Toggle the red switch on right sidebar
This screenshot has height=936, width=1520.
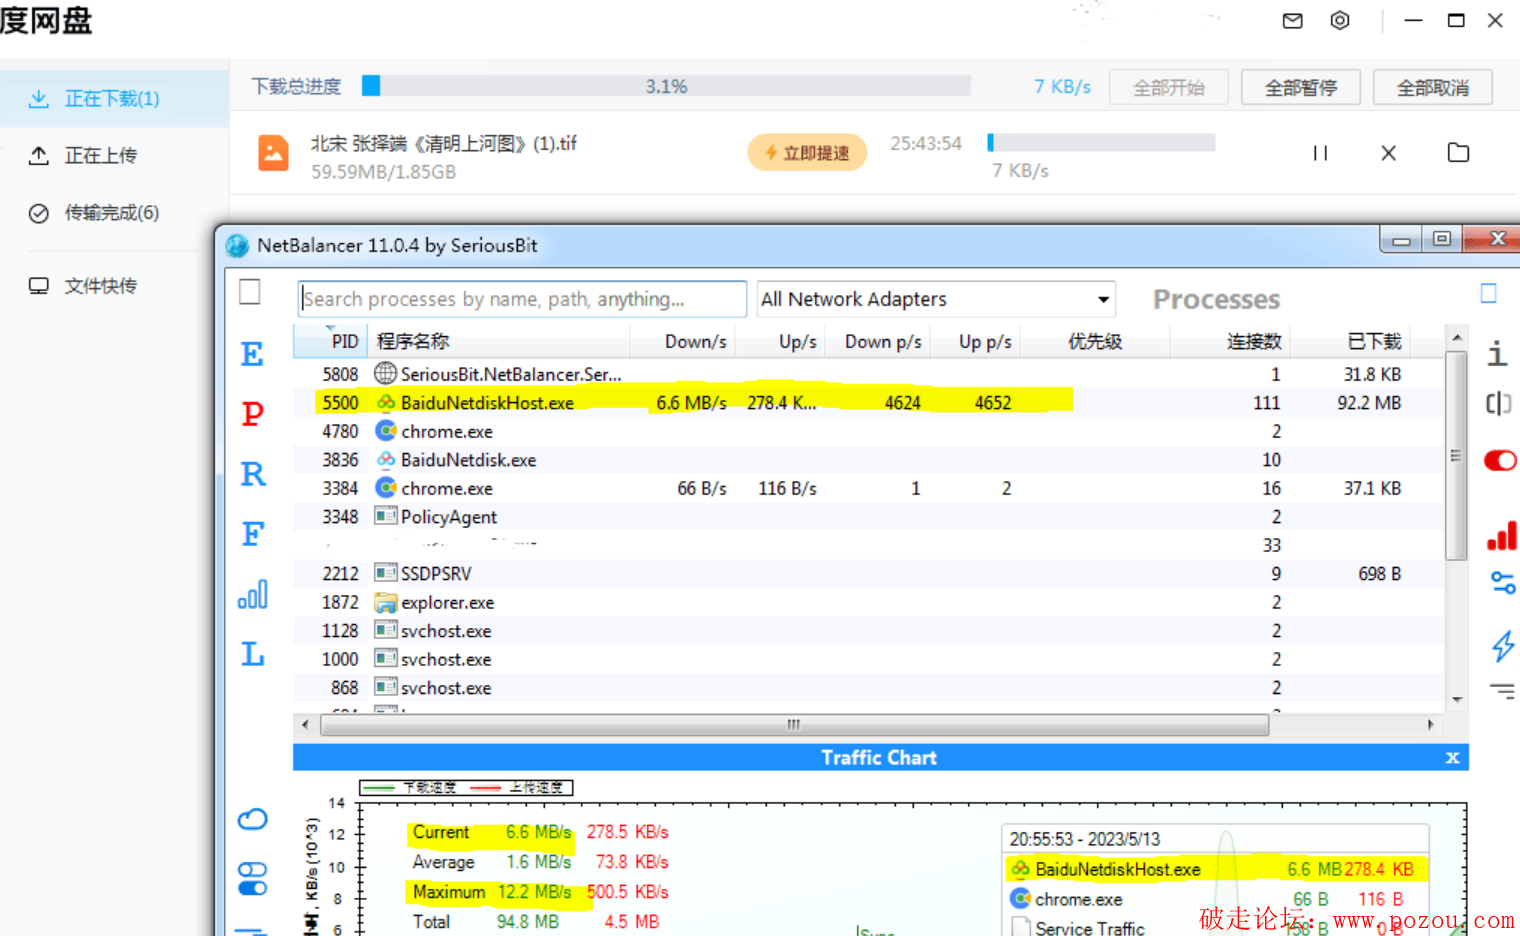[x=1500, y=460]
